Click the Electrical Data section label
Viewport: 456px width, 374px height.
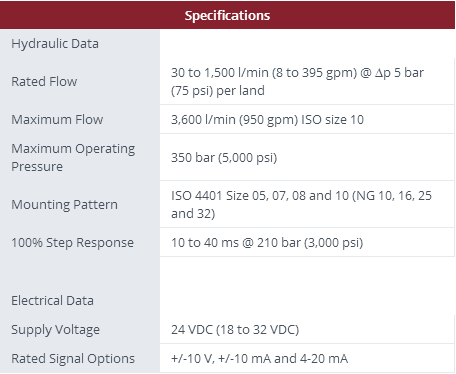(52, 301)
